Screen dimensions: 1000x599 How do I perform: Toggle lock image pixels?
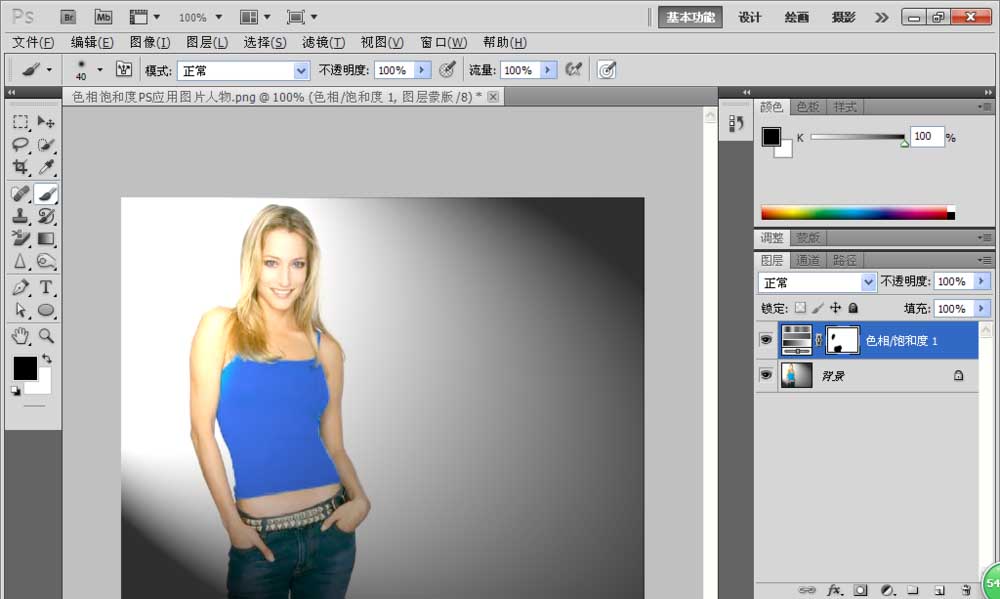pos(818,308)
